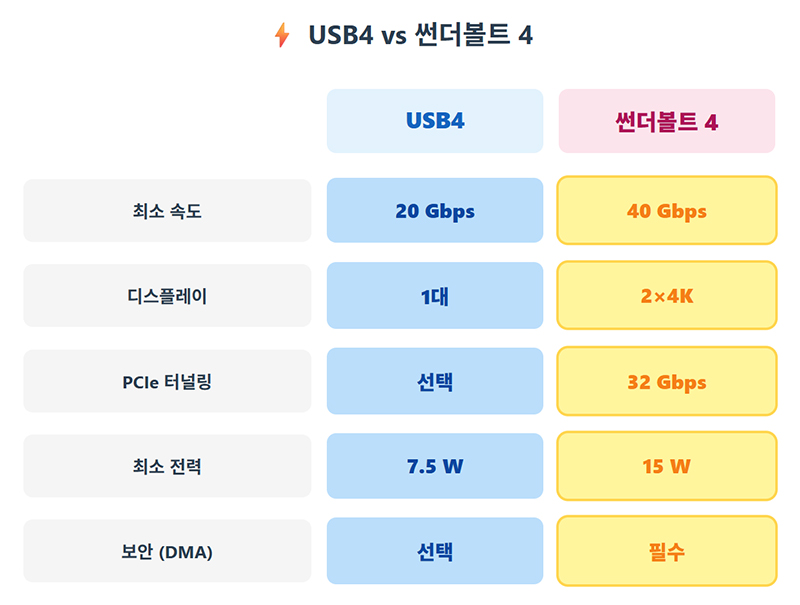
Task: Select the 썬더볼트 4 column header
Action: pyautogui.click(x=667, y=121)
